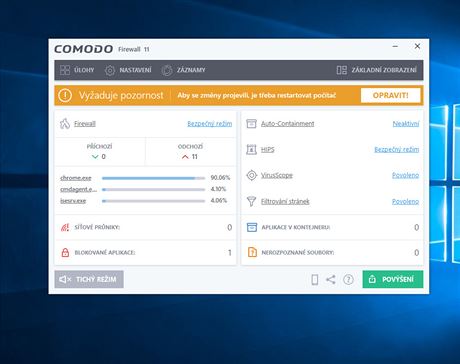Change Firewall Bezpečný režim mode
460x364 pixels.
pyautogui.click(x=210, y=124)
